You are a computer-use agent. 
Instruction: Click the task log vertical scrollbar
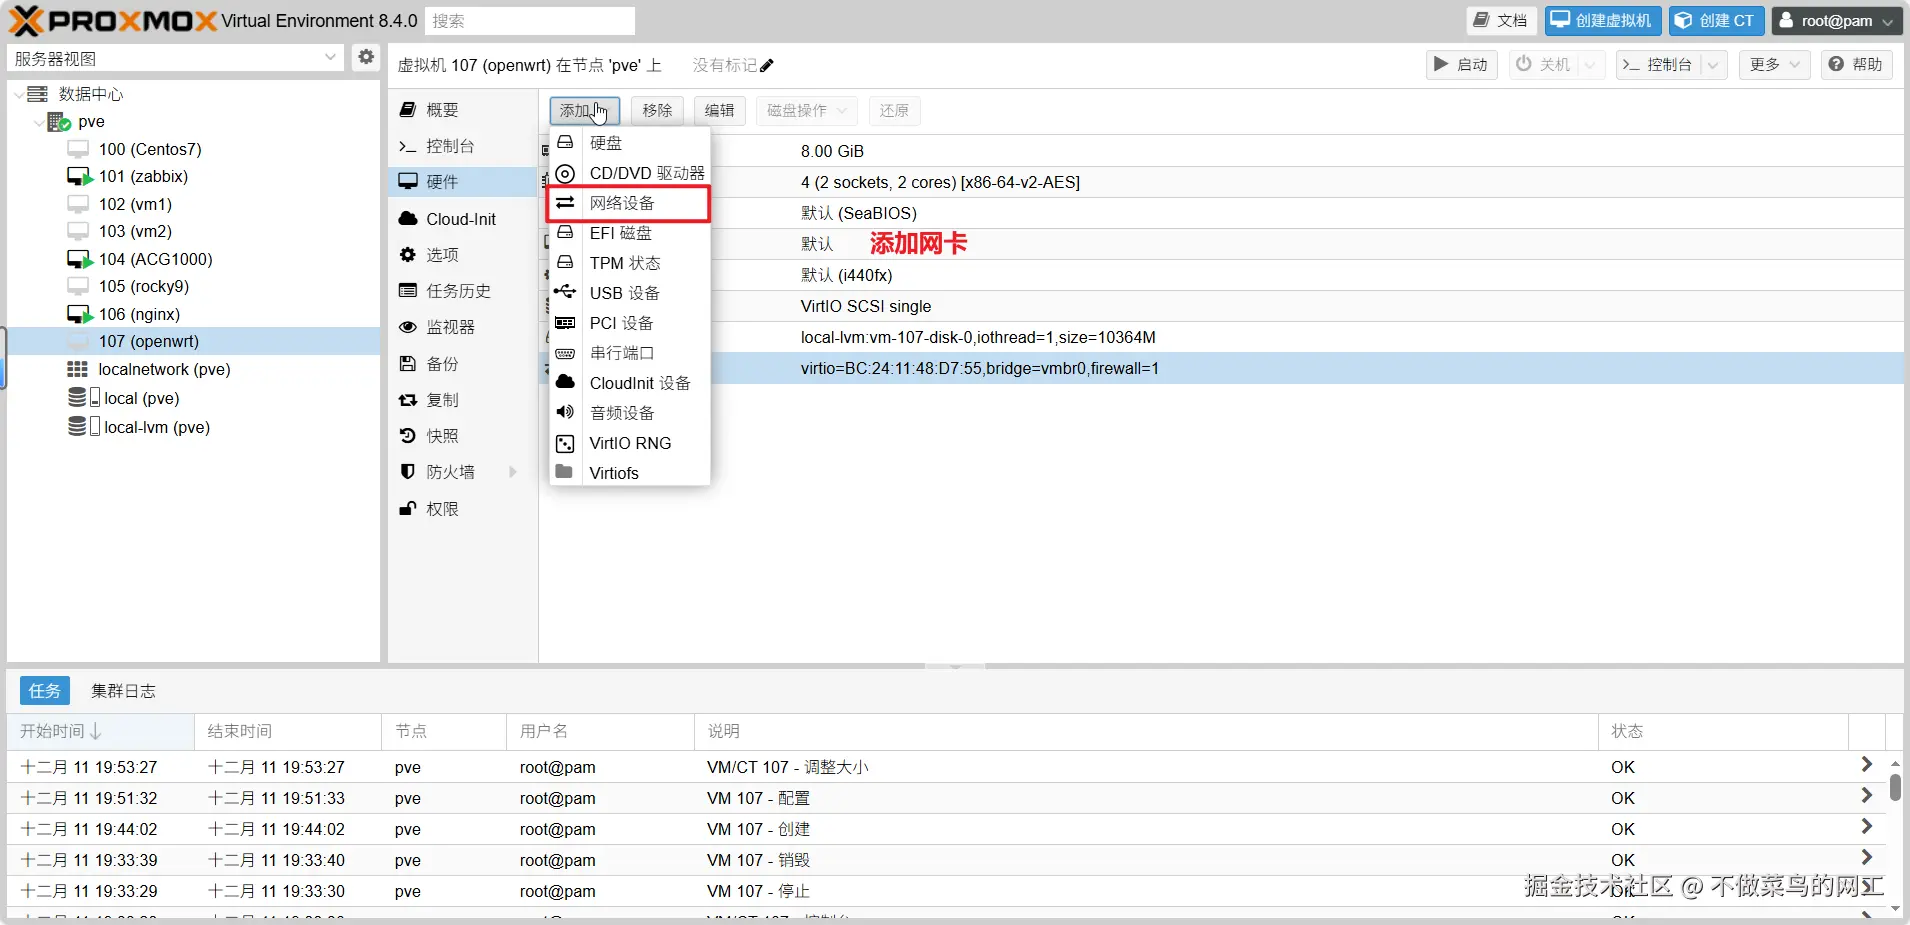(x=1895, y=786)
